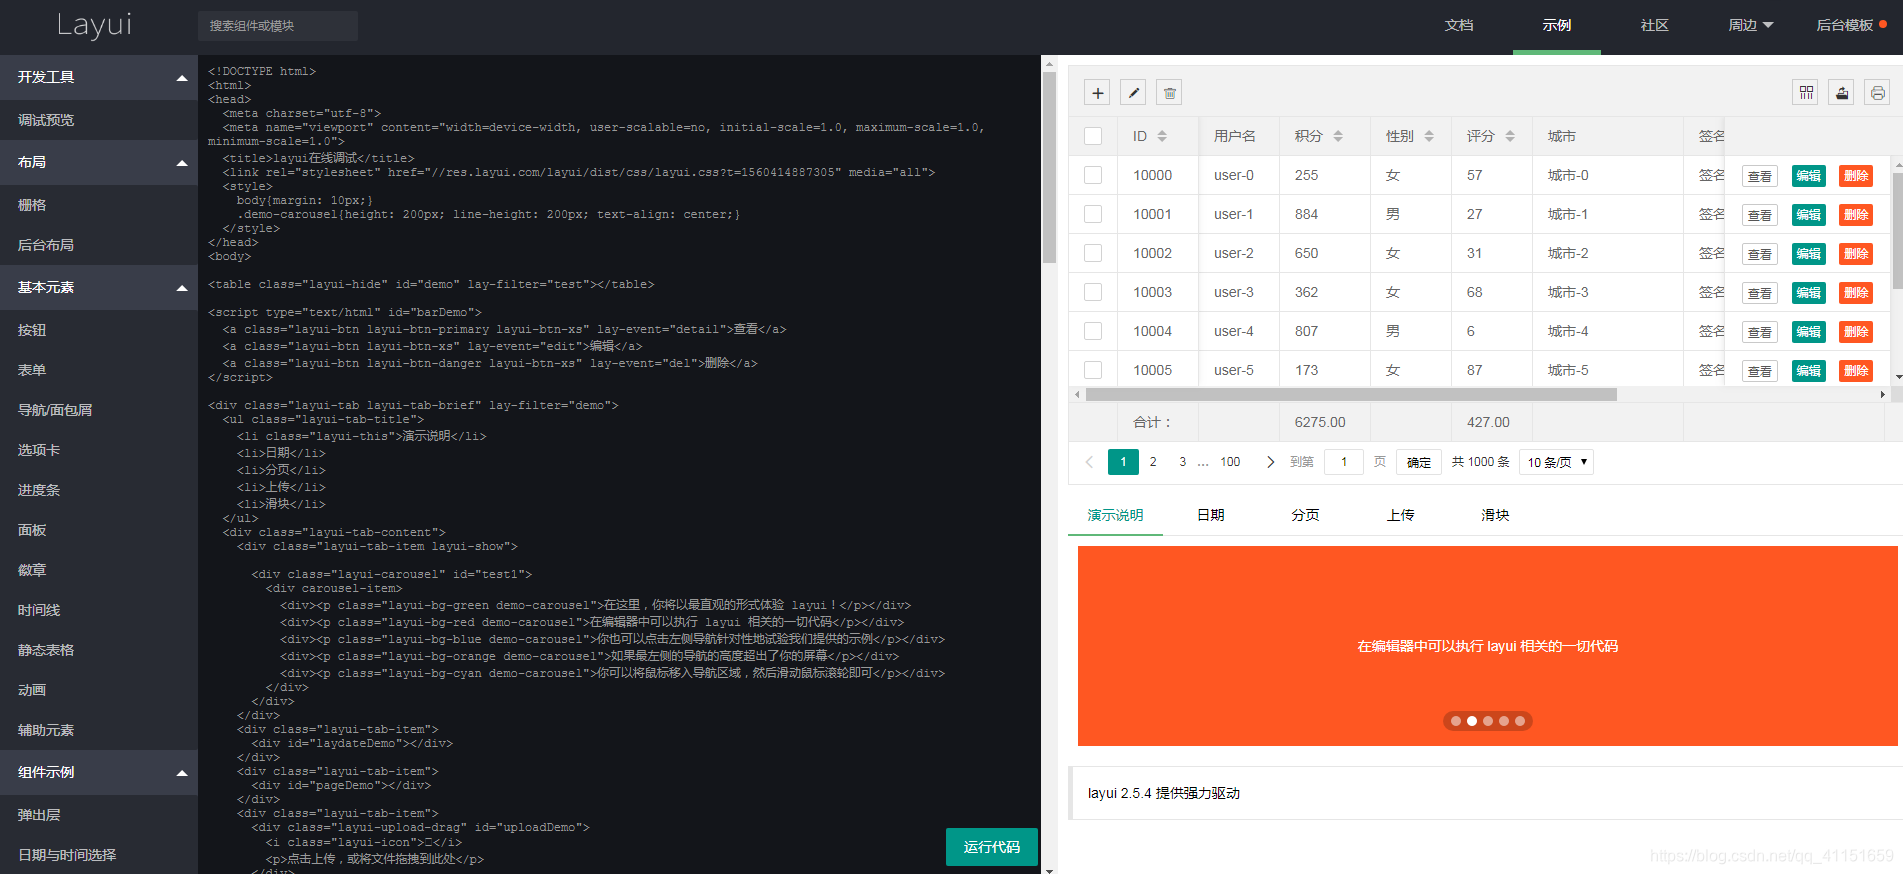Collapse the 开发工具 sidebar section
The width and height of the screenshot is (1903, 874).
pos(98,77)
